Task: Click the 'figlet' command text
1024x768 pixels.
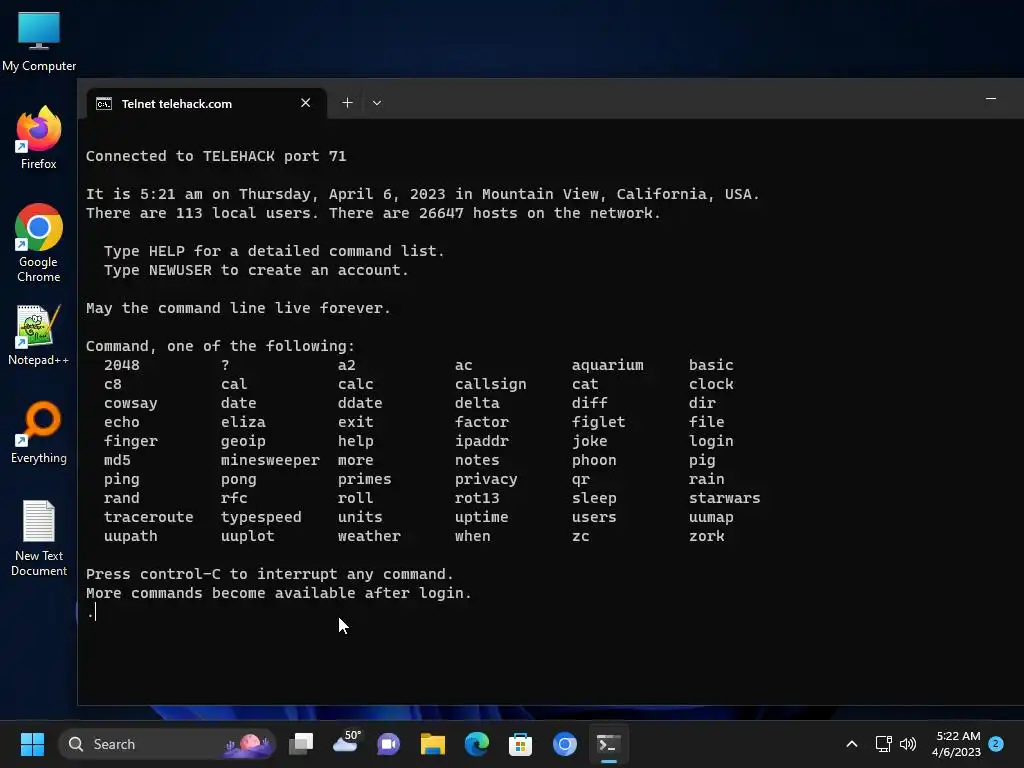Action: pos(598,423)
